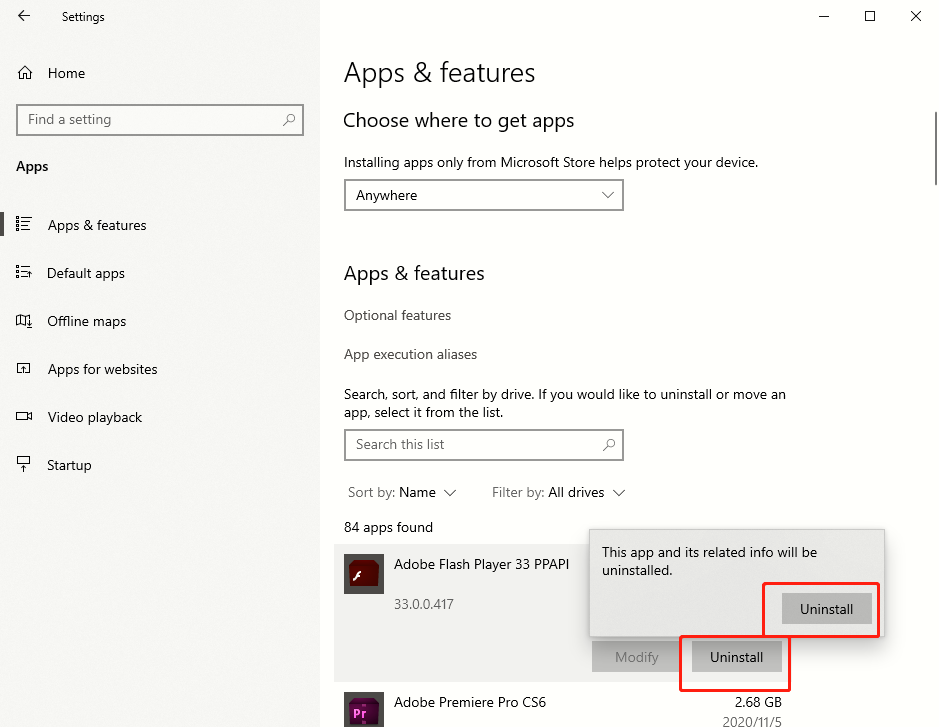
Task: Click the Startup sidebar icon
Action: tap(23, 464)
